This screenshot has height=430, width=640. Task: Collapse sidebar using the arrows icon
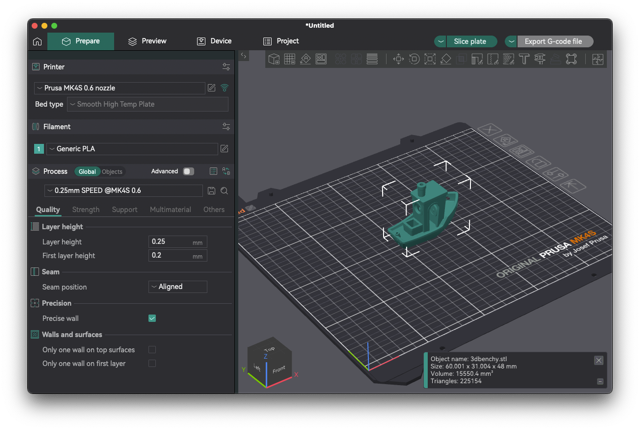(x=244, y=55)
